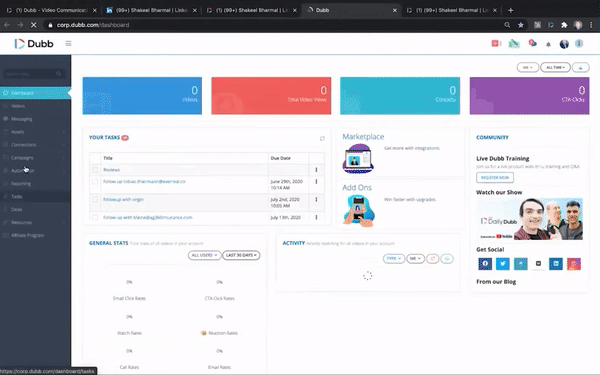The height and width of the screenshot is (375, 600).
Task: Open Affiliate Program in the sidebar
Action: [35, 235]
